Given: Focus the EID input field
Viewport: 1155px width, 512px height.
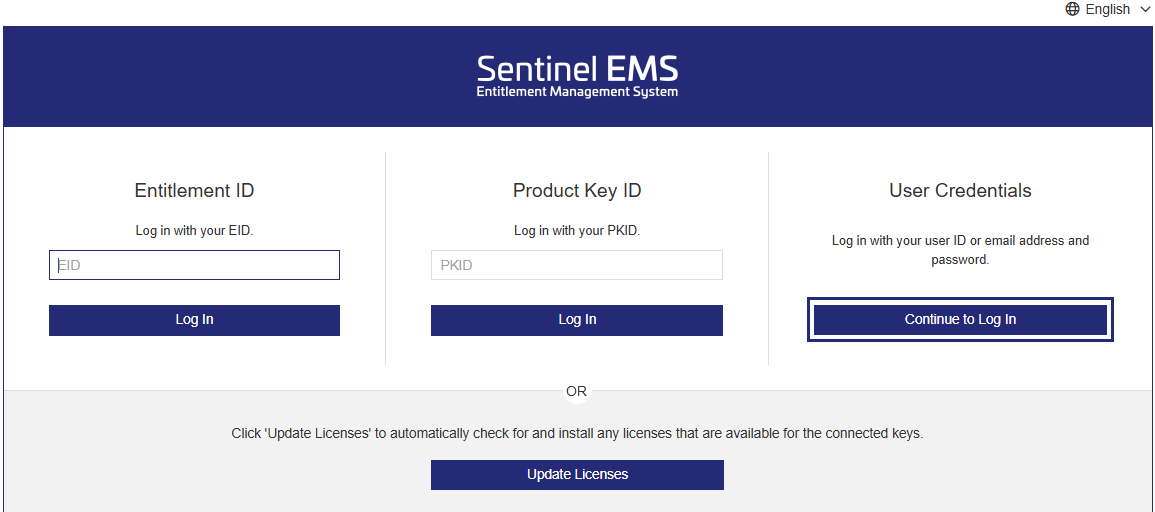Looking at the screenshot, I should click(x=194, y=265).
